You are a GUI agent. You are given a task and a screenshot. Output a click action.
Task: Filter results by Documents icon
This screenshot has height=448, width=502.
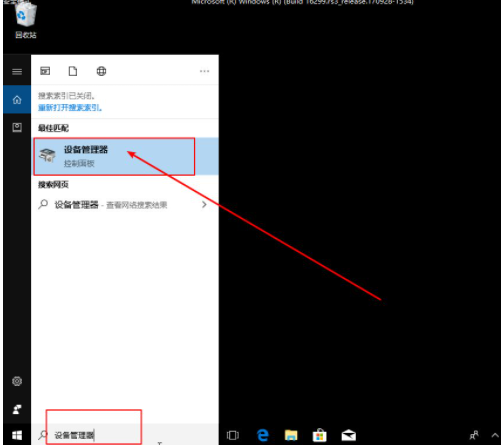(x=73, y=71)
